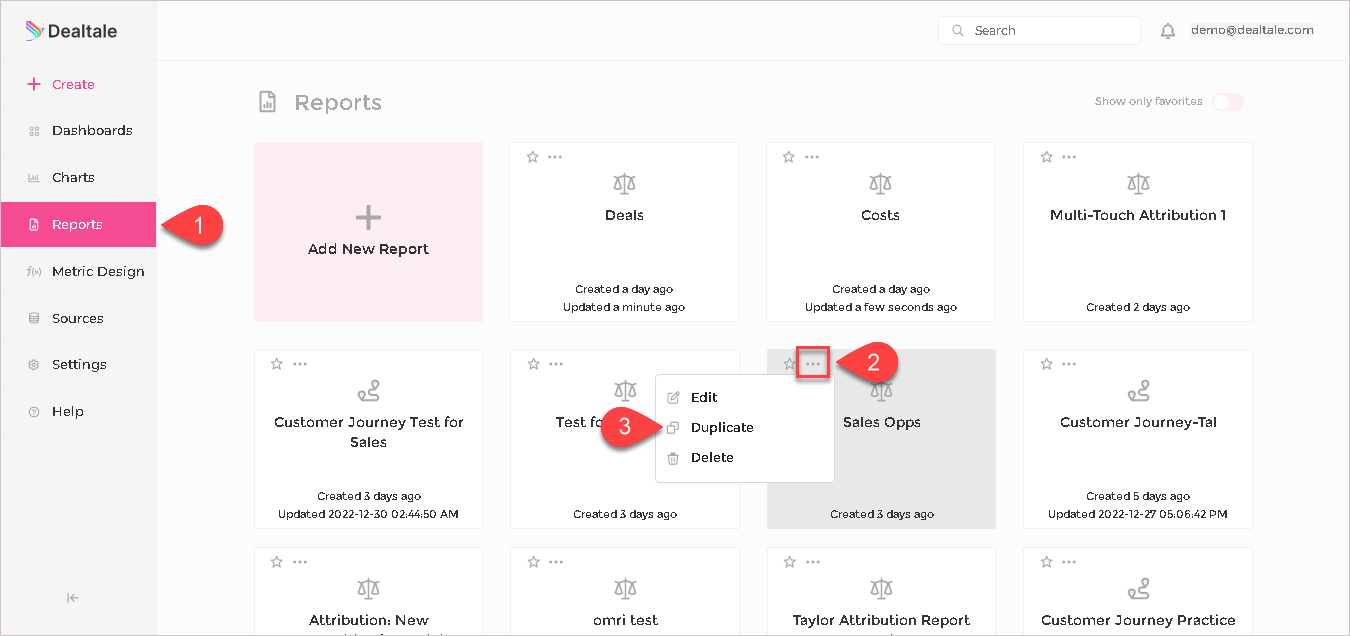Star the Customer Journey Practice report
1350x636 pixels.
1047,562
